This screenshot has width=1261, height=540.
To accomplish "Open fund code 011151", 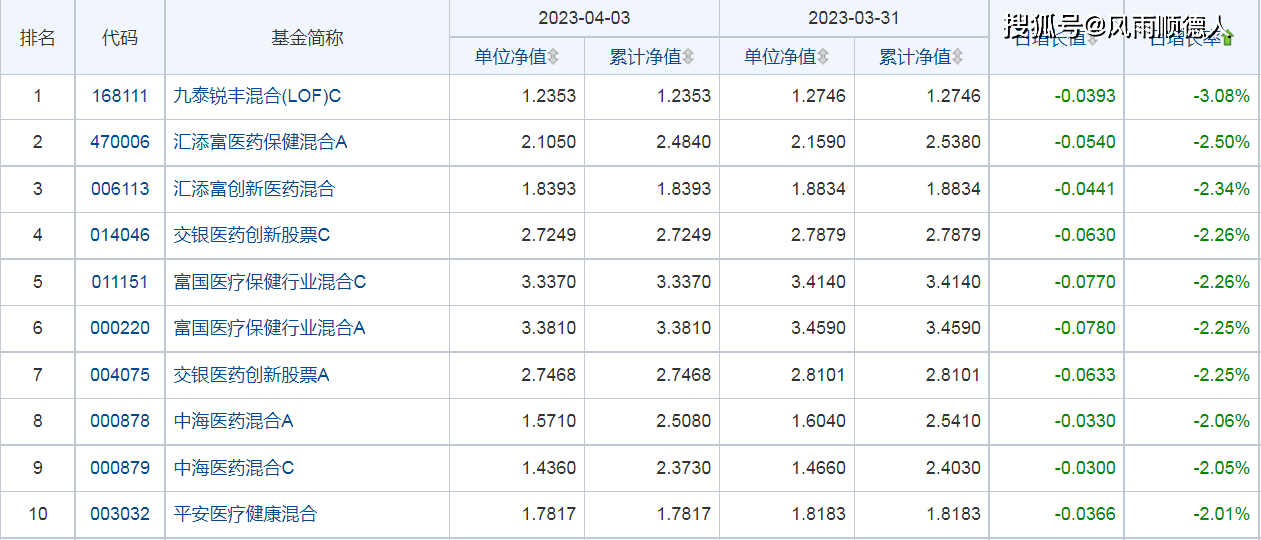I will (119, 282).
